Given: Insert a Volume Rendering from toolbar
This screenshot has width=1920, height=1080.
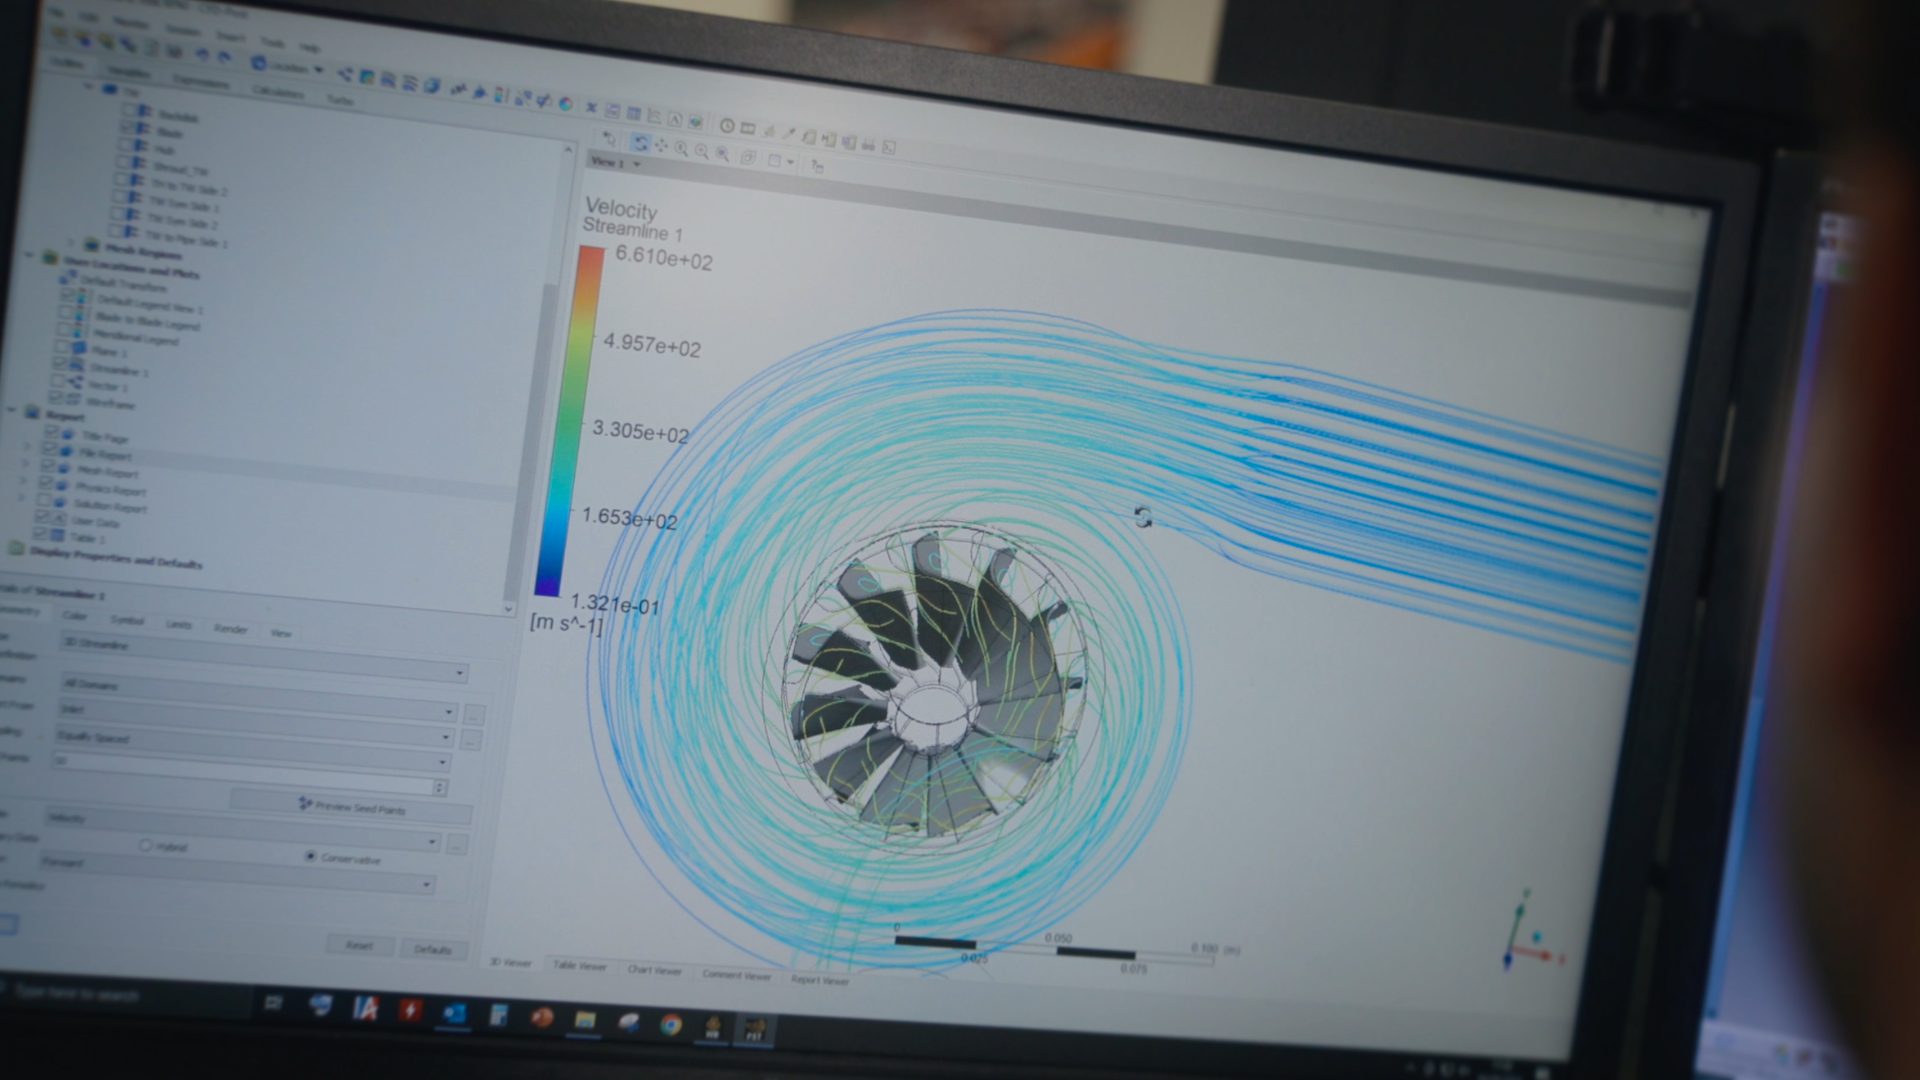Looking at the screenshot, I should (x=431, y=85).
